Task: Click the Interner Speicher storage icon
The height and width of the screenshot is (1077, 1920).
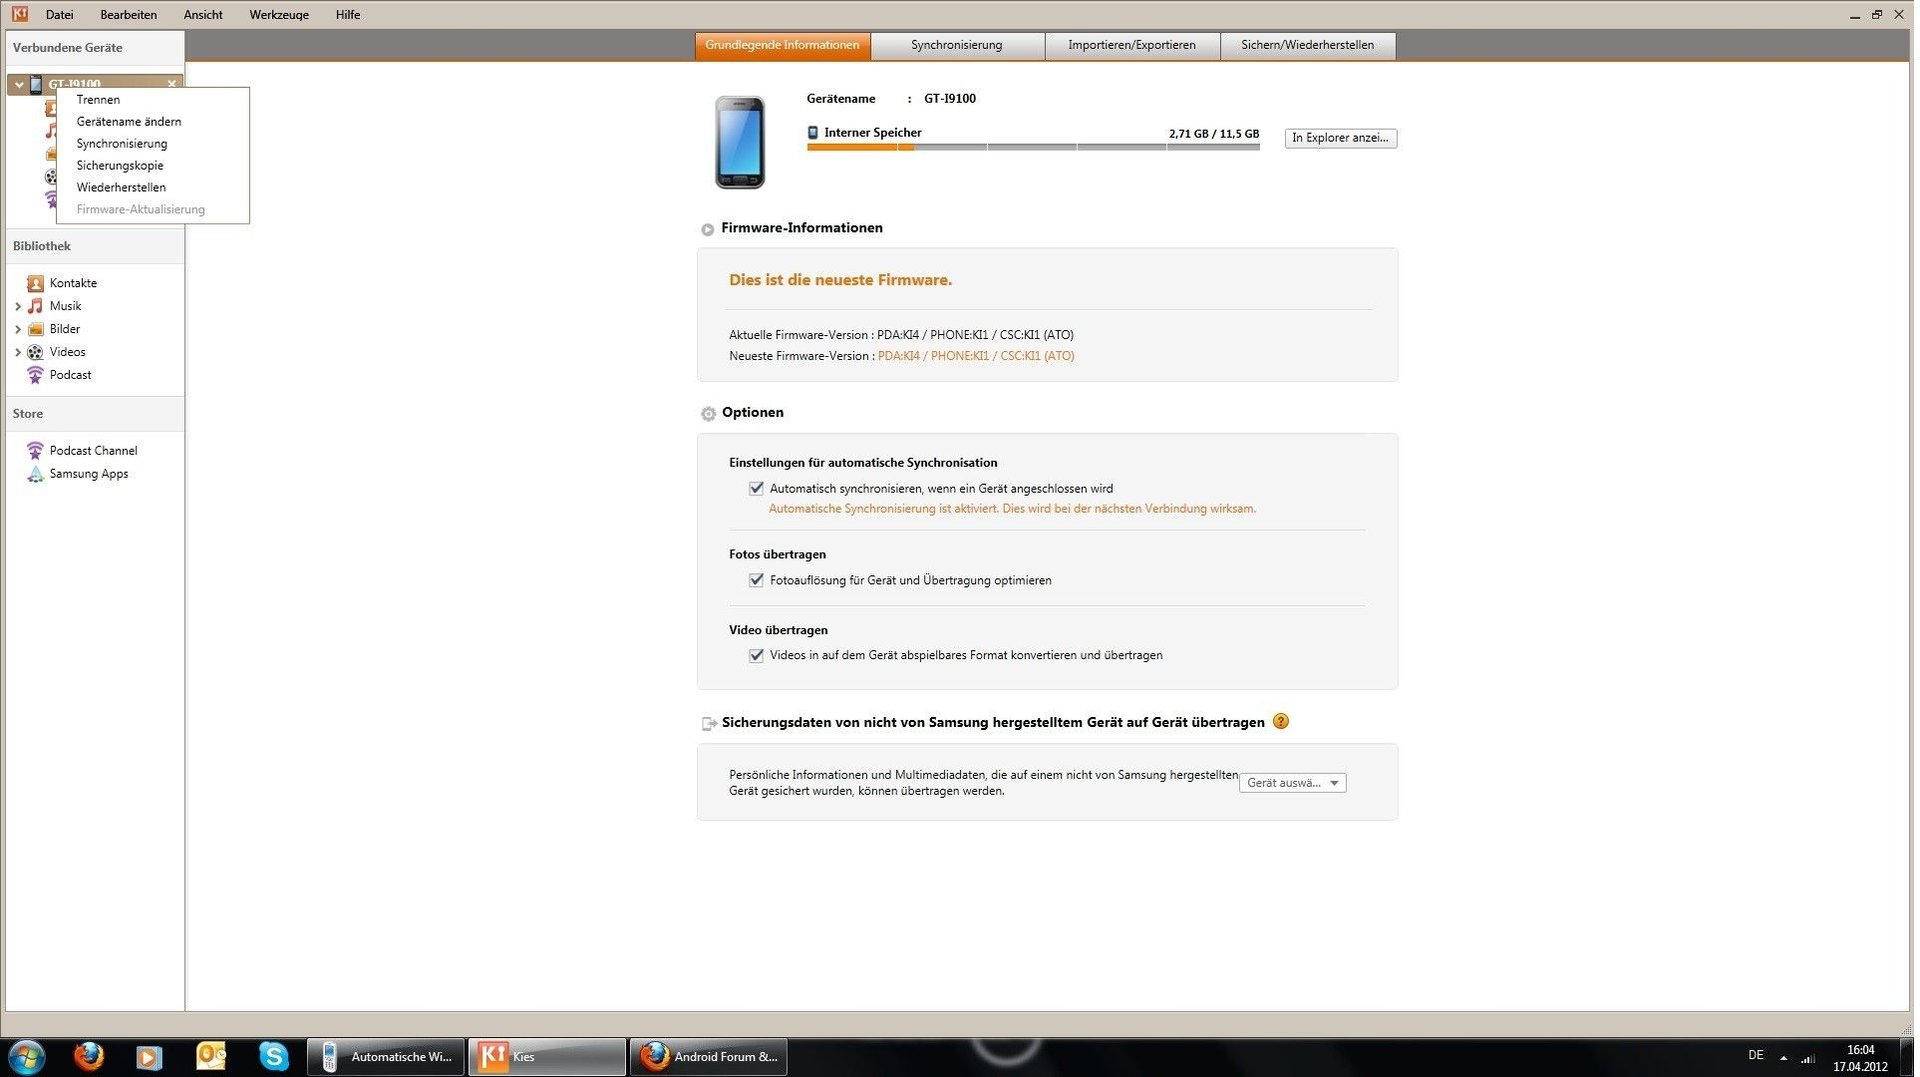Action: coord(813,133)
